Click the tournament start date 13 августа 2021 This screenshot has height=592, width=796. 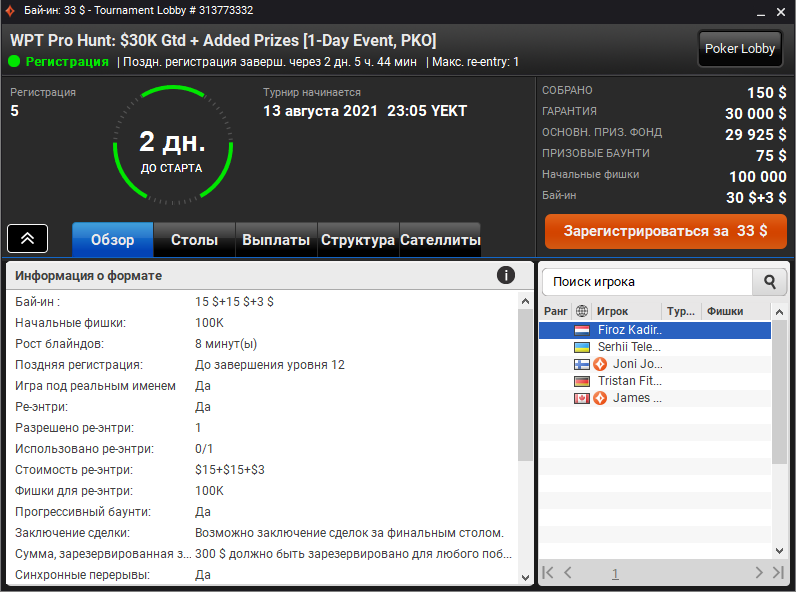coord(320,111)
